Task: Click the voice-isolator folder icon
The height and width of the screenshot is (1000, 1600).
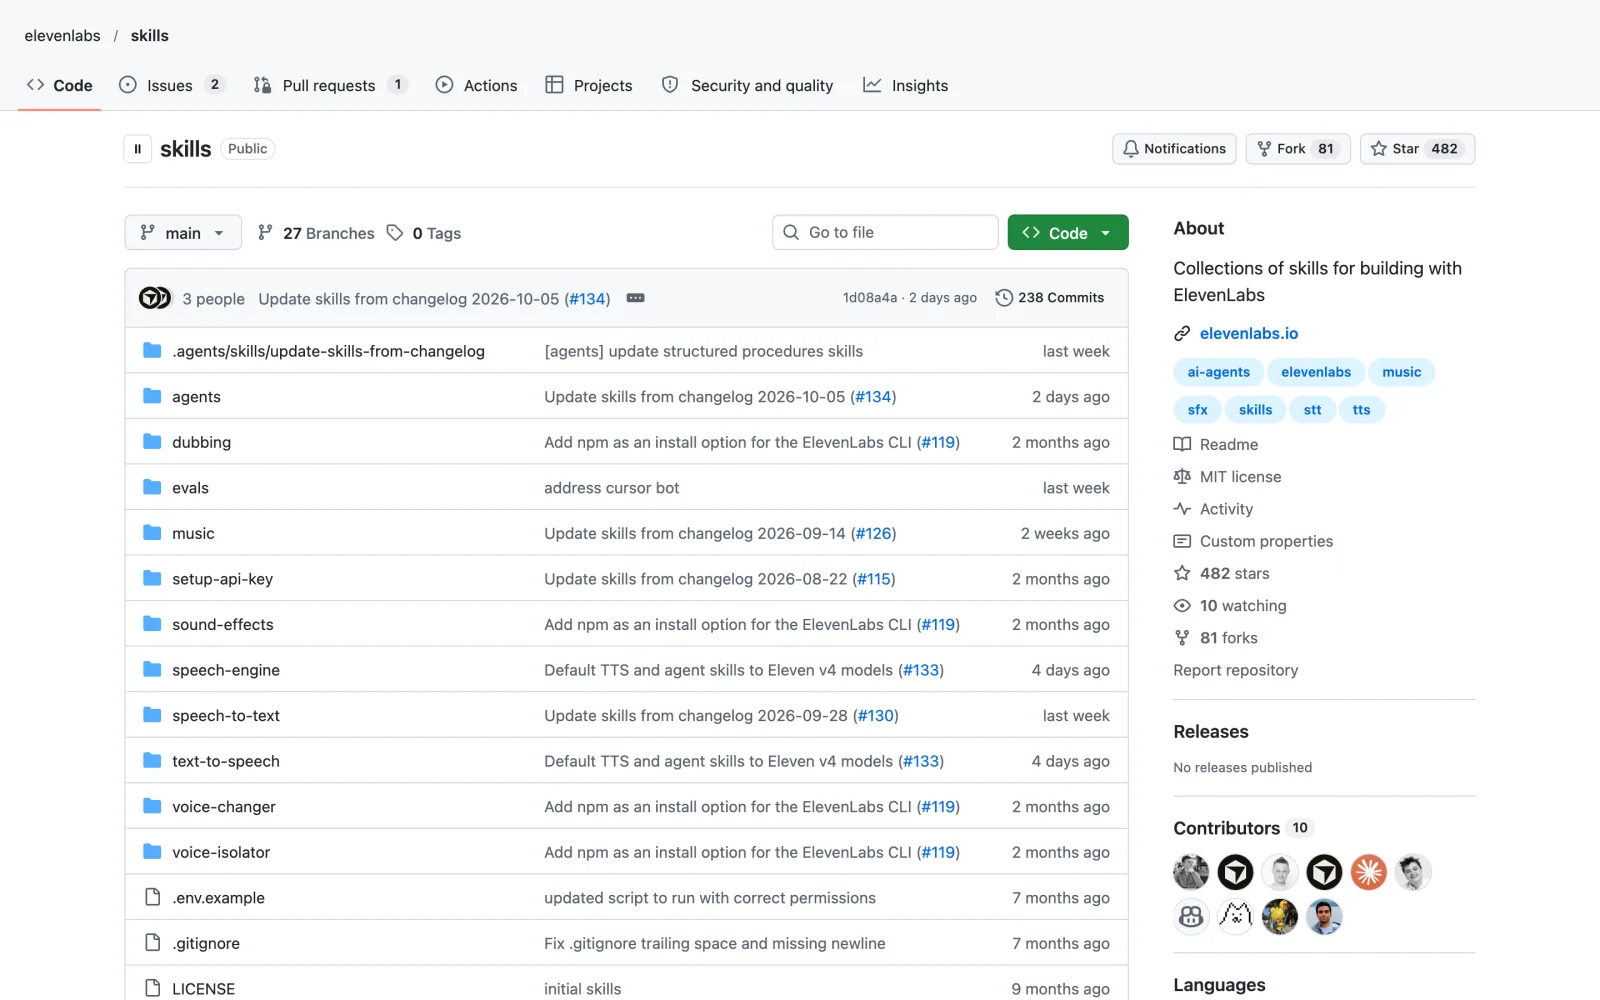Action: [x=152, y=851]
